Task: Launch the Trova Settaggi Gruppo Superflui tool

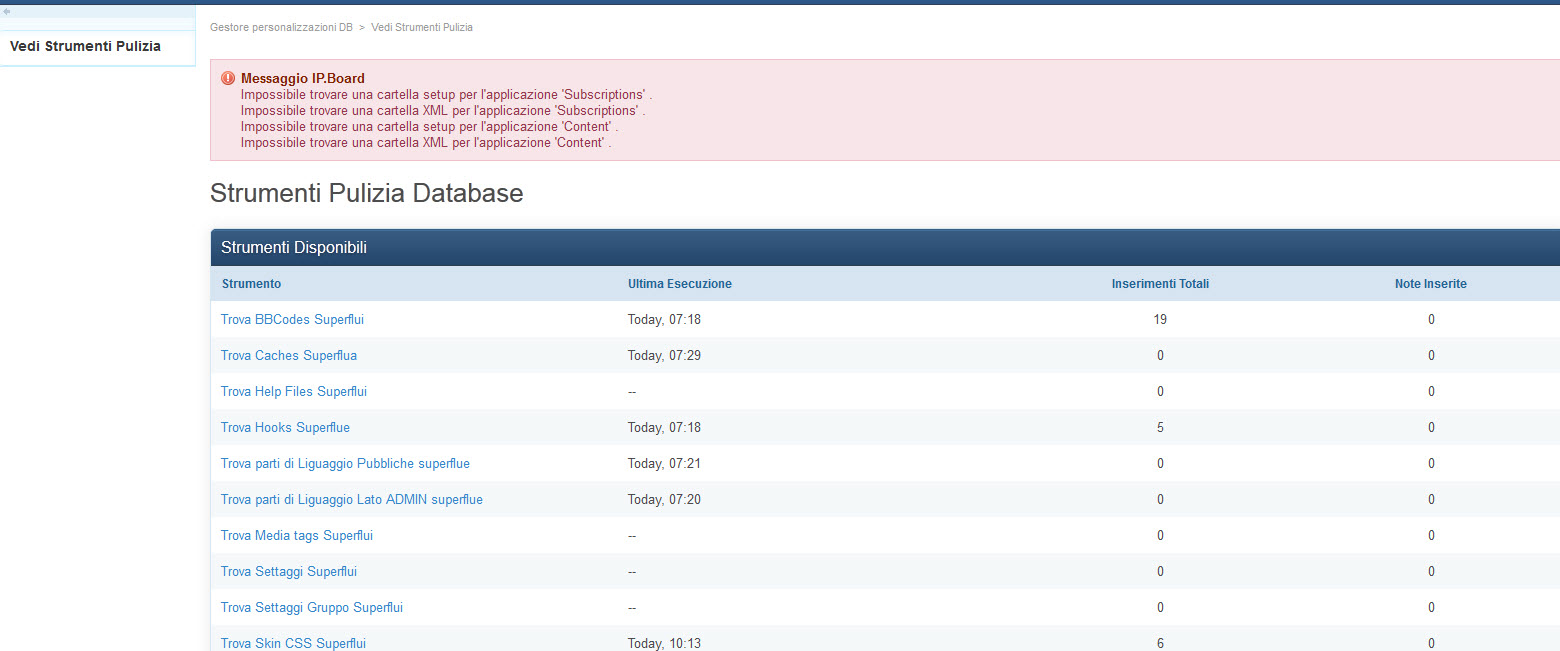Action: 311,608
